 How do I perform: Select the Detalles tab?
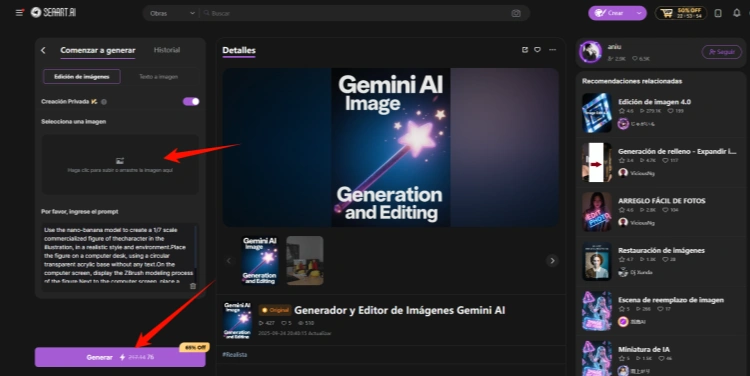(239, 50)
